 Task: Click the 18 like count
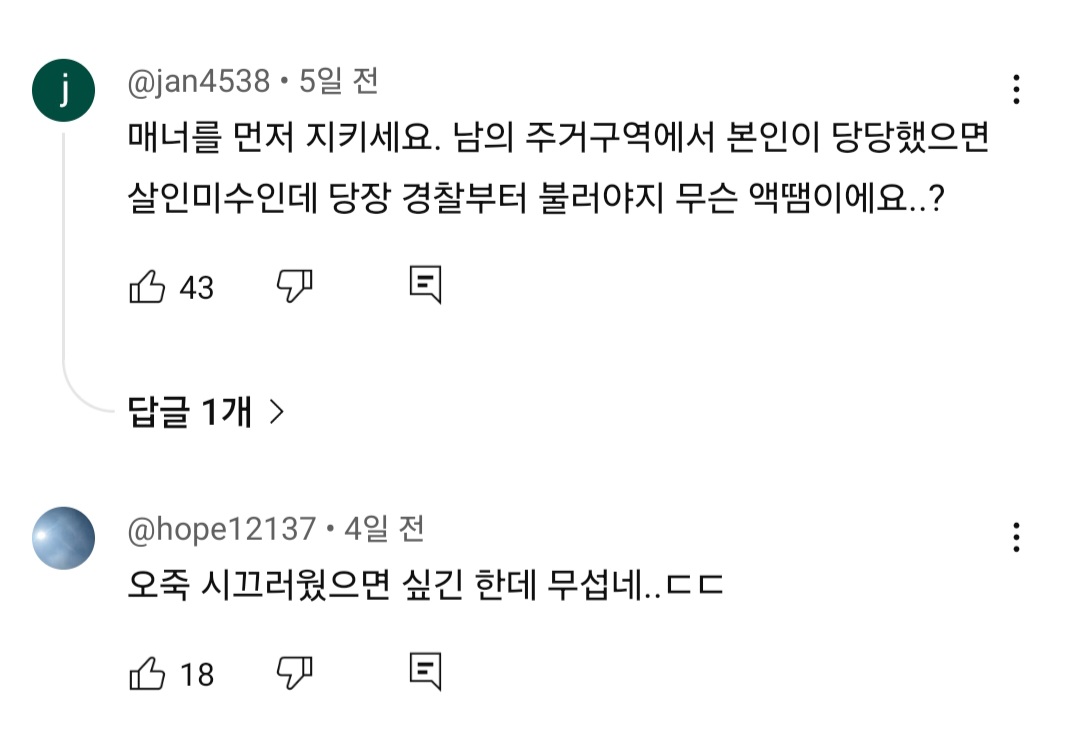pyautogui.click(x=196, y=674)
